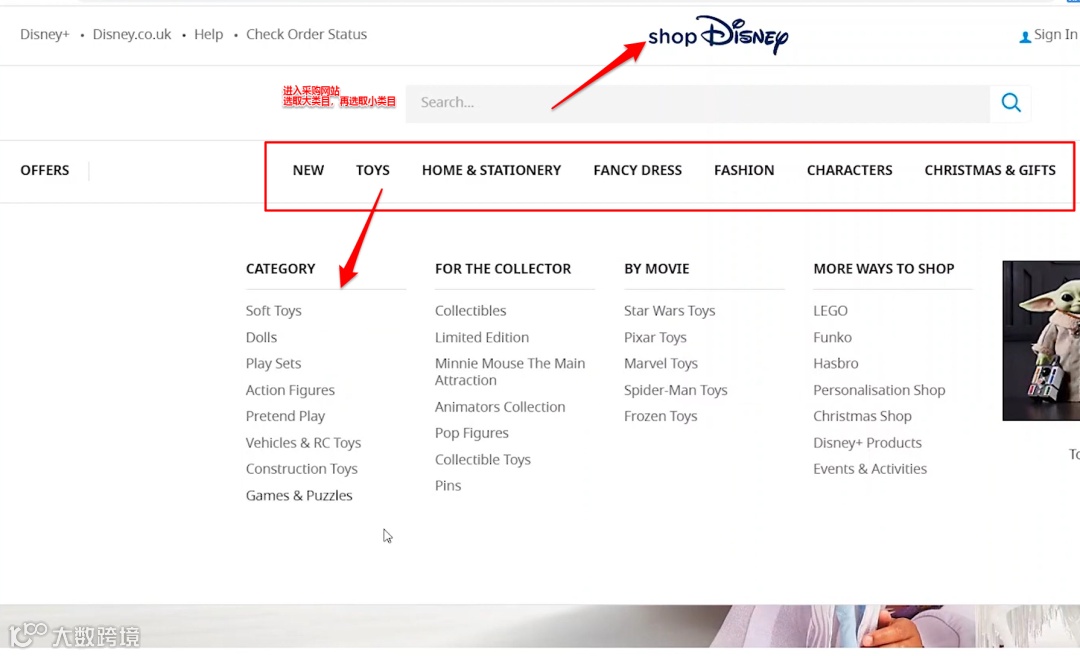Open Disney+ Products link
The image size is (1080, 656).
pyautogui.click(x=867, y=443)
